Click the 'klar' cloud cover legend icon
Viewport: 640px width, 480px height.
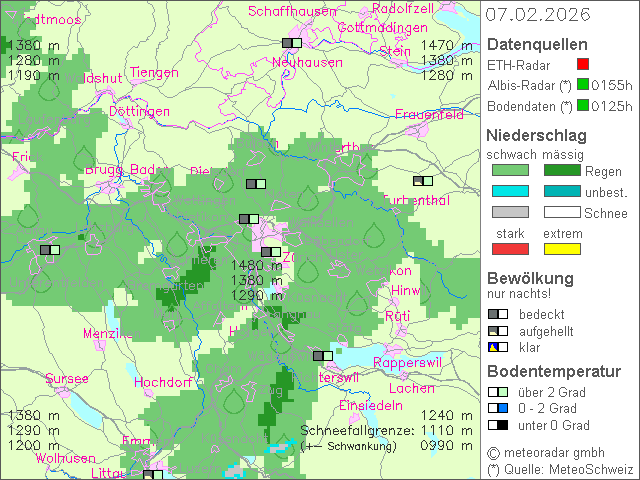[x=497, y=347]
